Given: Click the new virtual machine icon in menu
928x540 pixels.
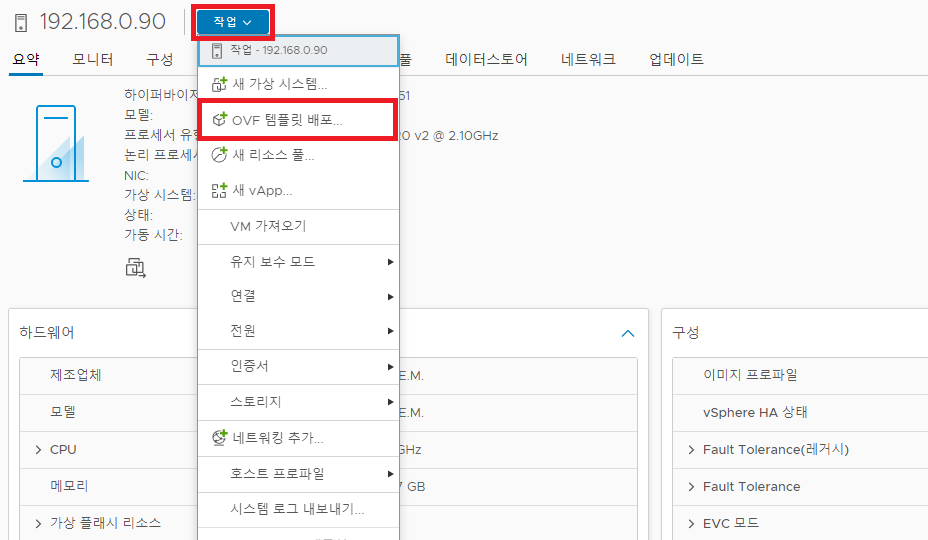Looking at the screenshot, I should click(x=219, y=84).
